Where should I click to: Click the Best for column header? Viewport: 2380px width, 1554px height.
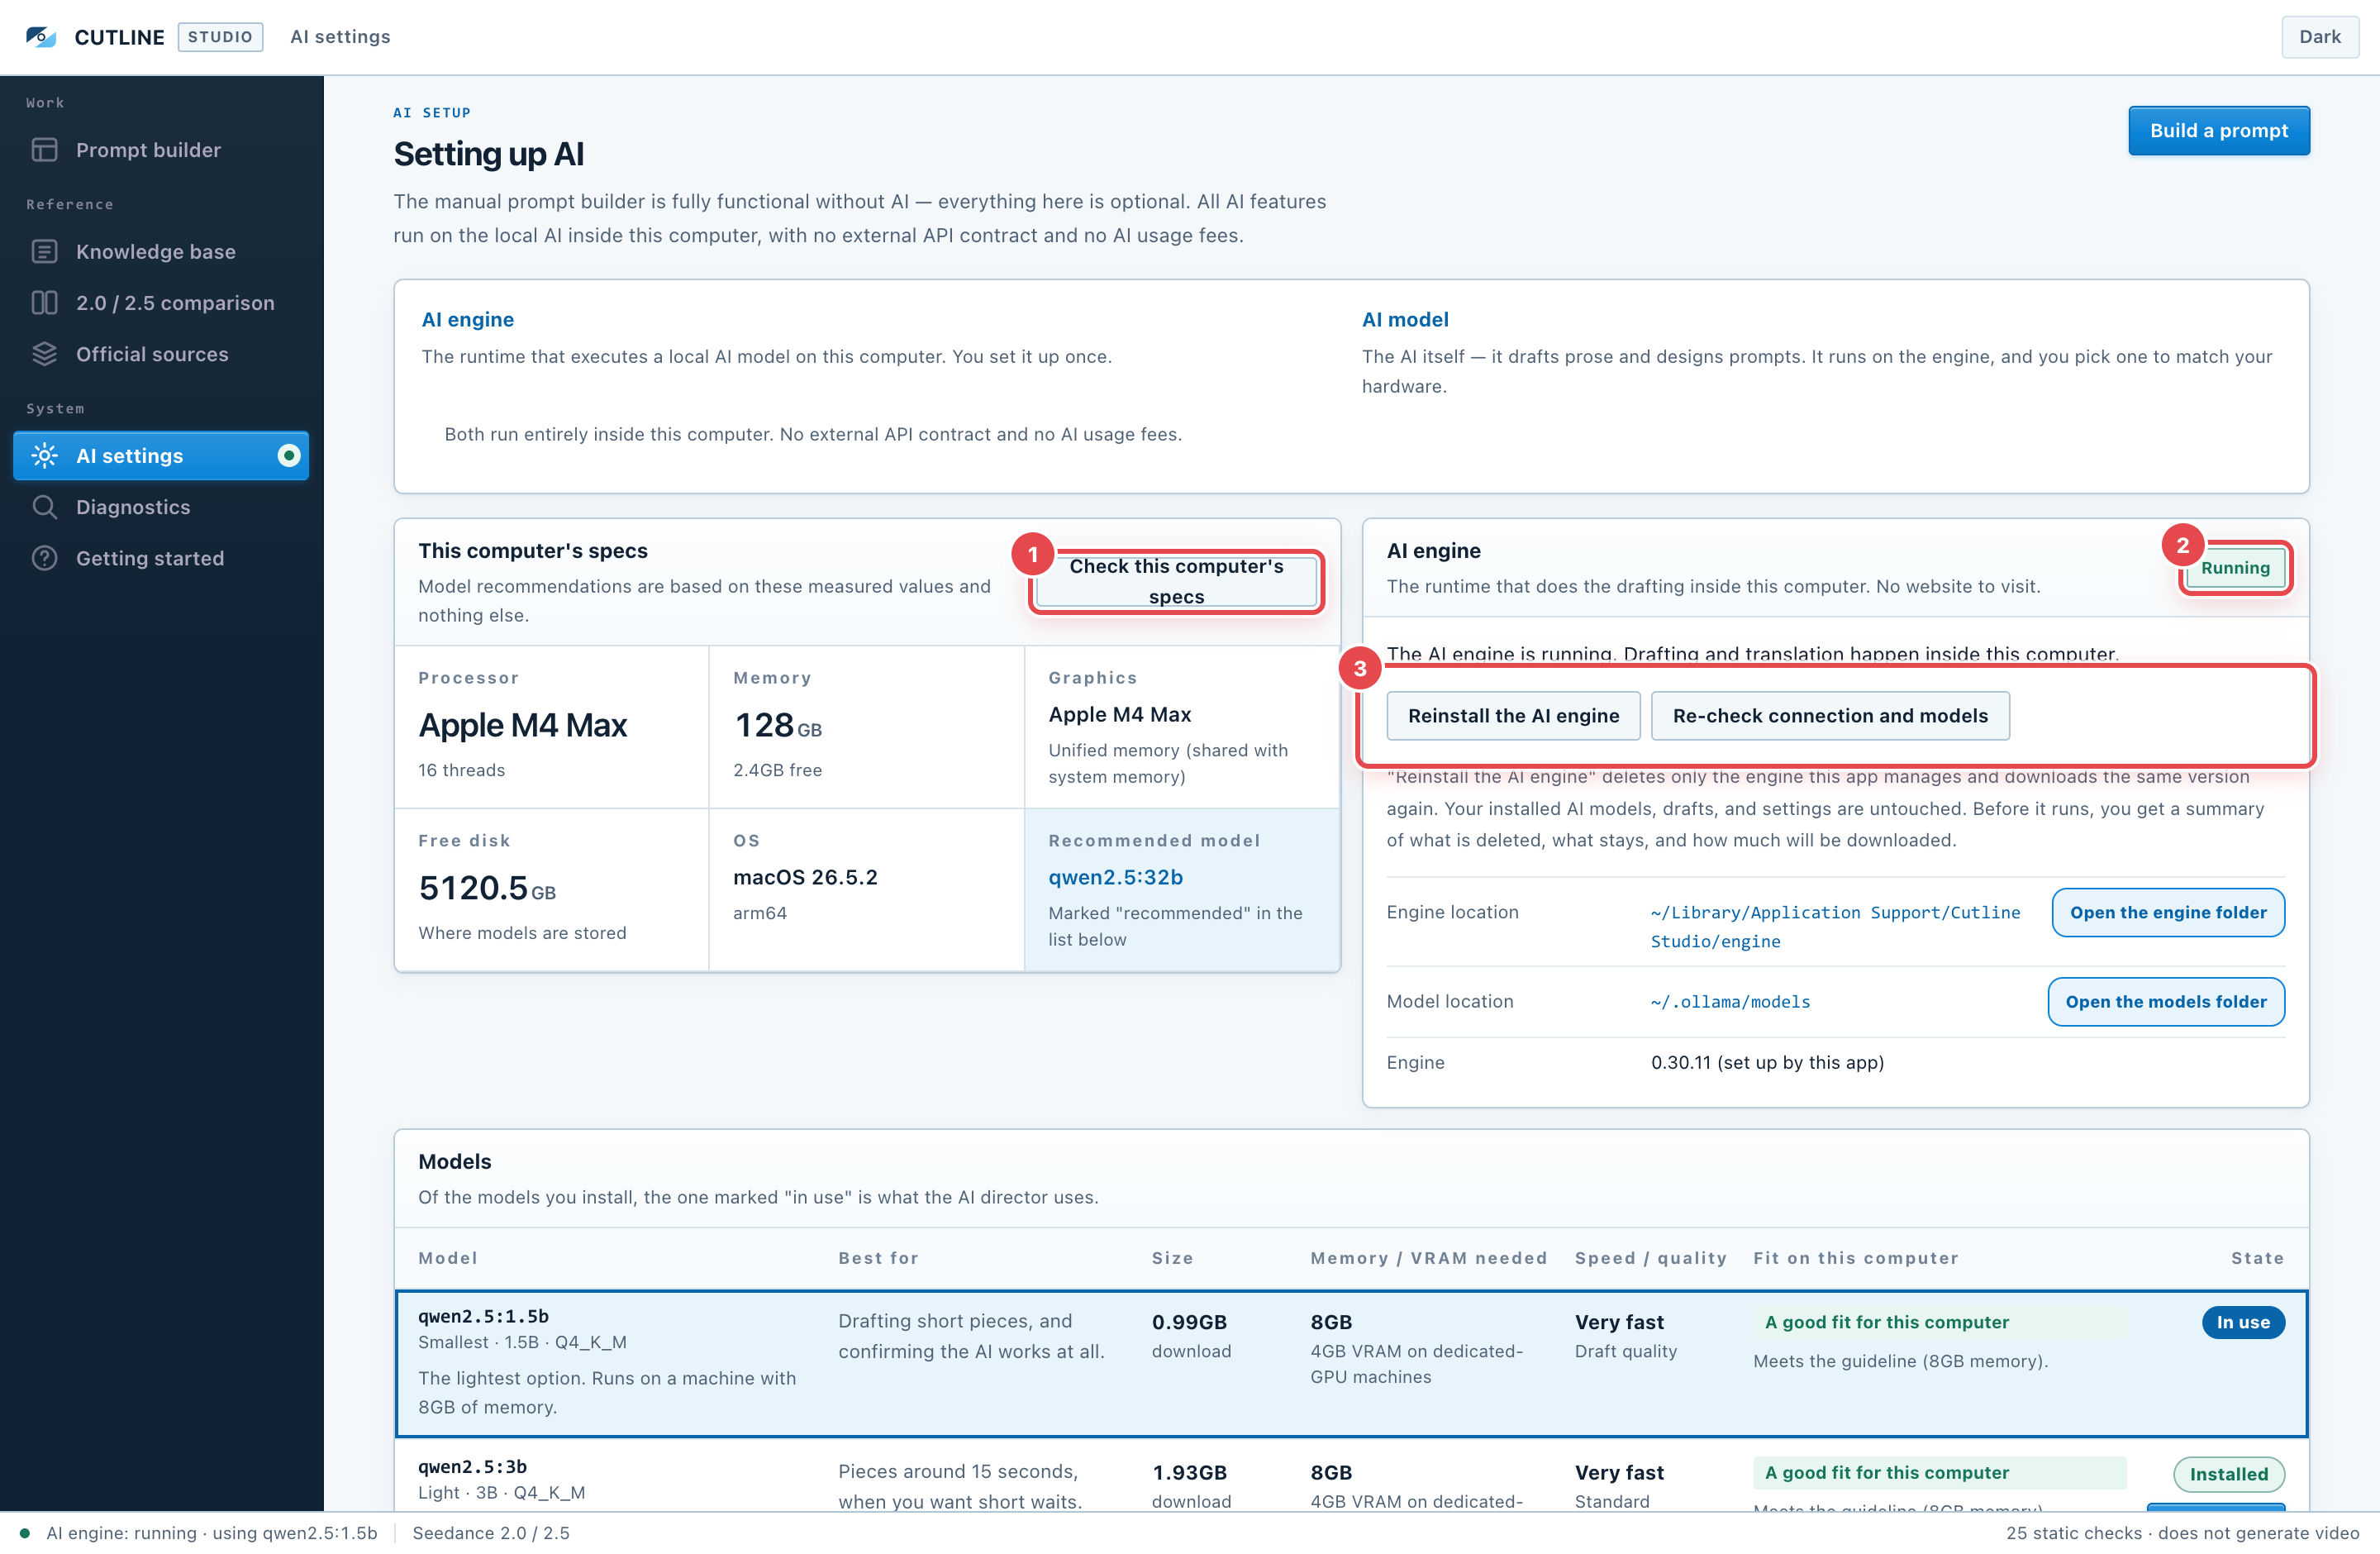(x=878, y=1258)
